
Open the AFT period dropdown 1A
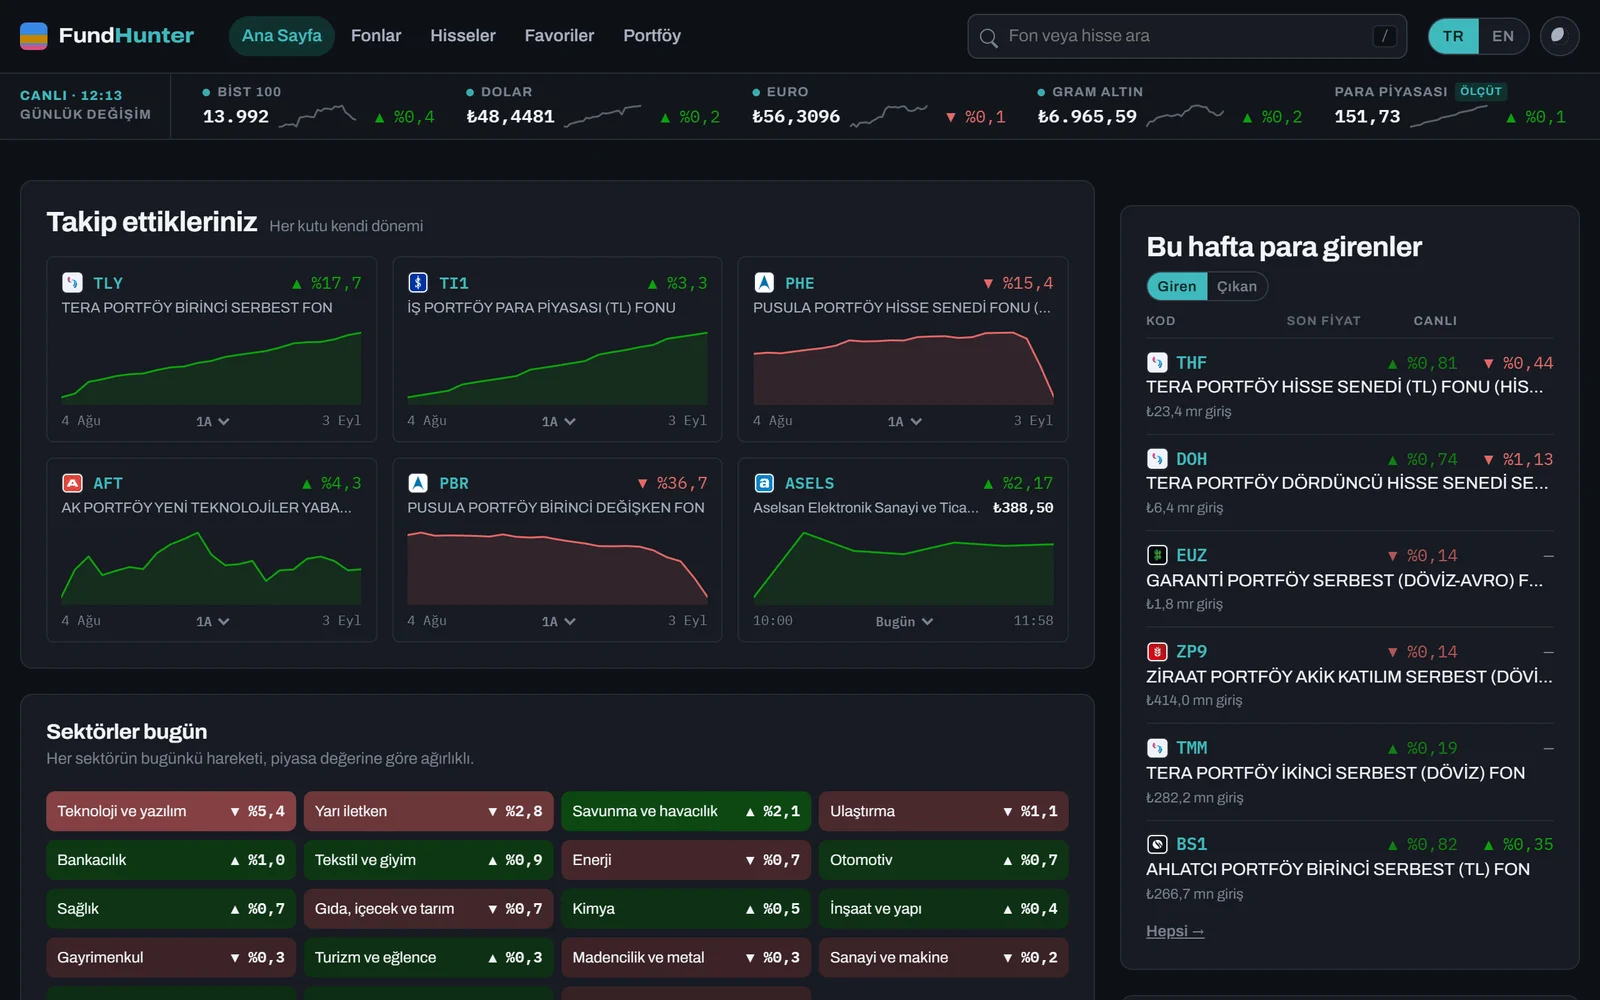pos(212,622)
